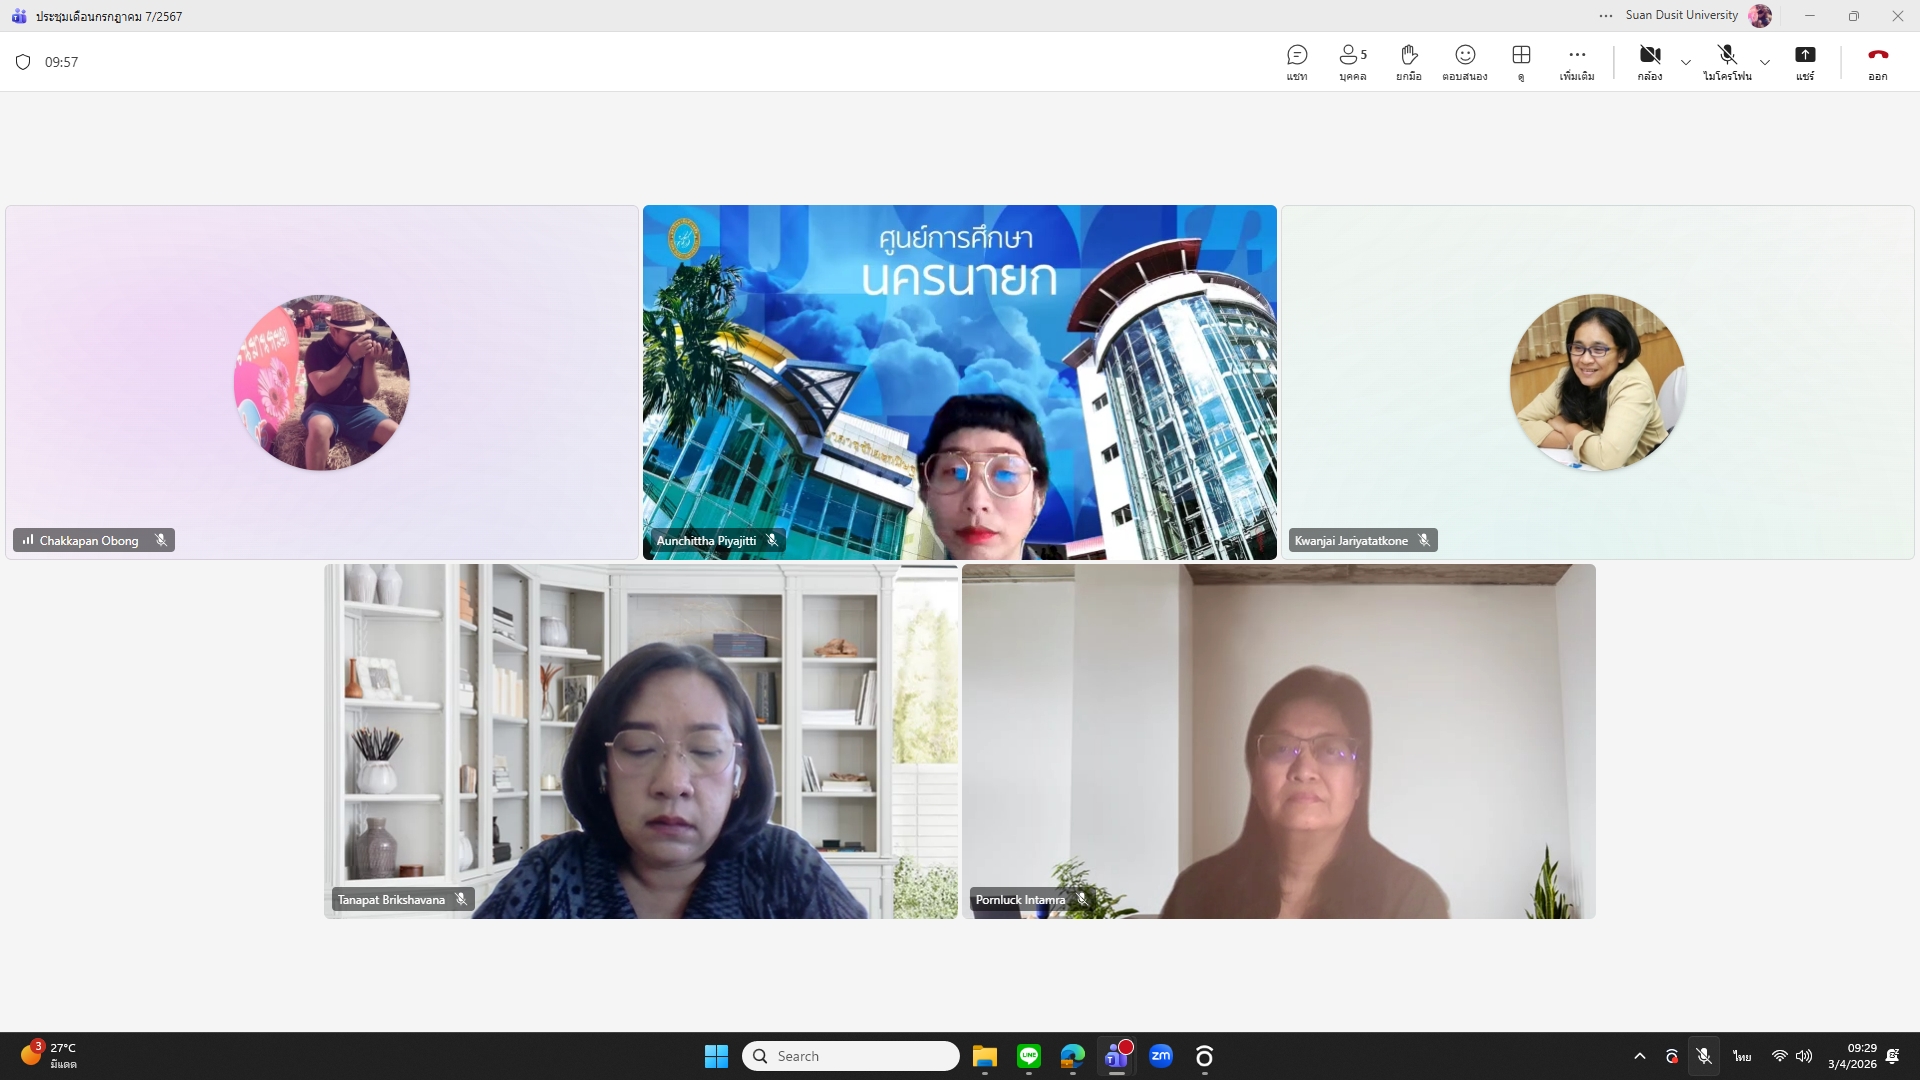Toggle the system tray microphone mute icon
Screen dimensions: 1920x1080
pyautogui.click(x=1704, y=1056)
